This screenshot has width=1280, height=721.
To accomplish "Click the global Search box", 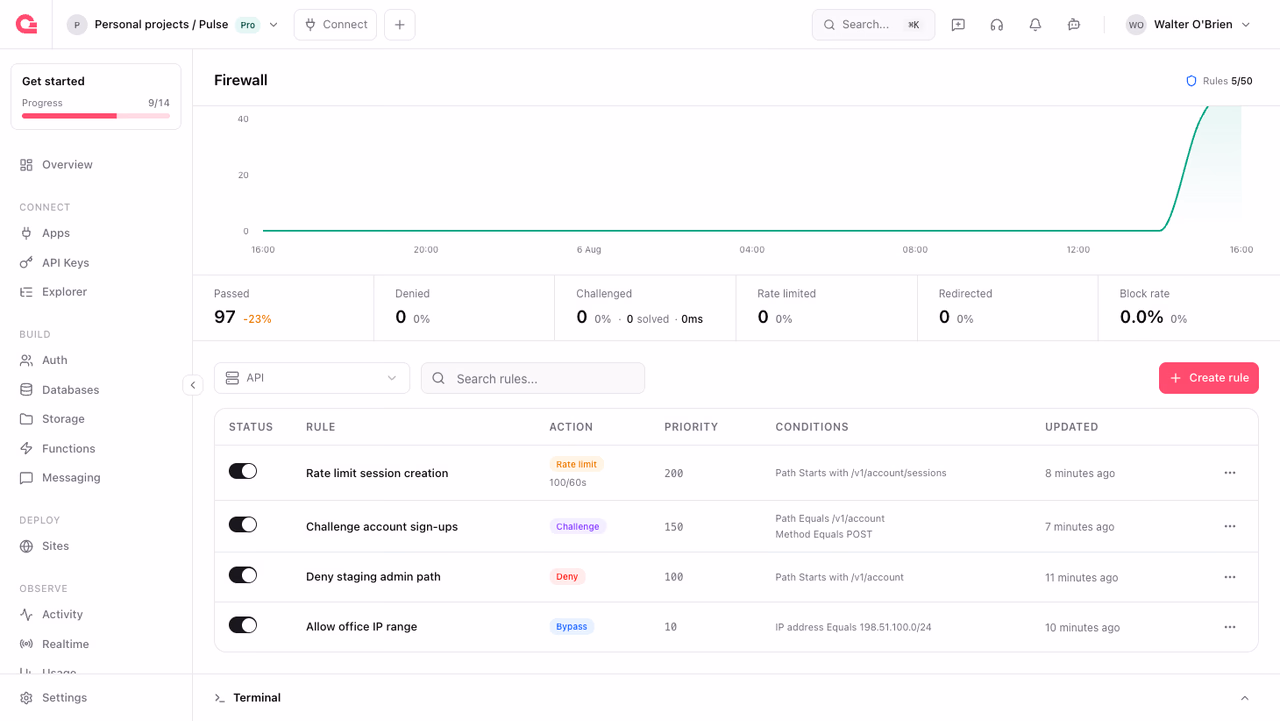I will (x=873, y=25).
